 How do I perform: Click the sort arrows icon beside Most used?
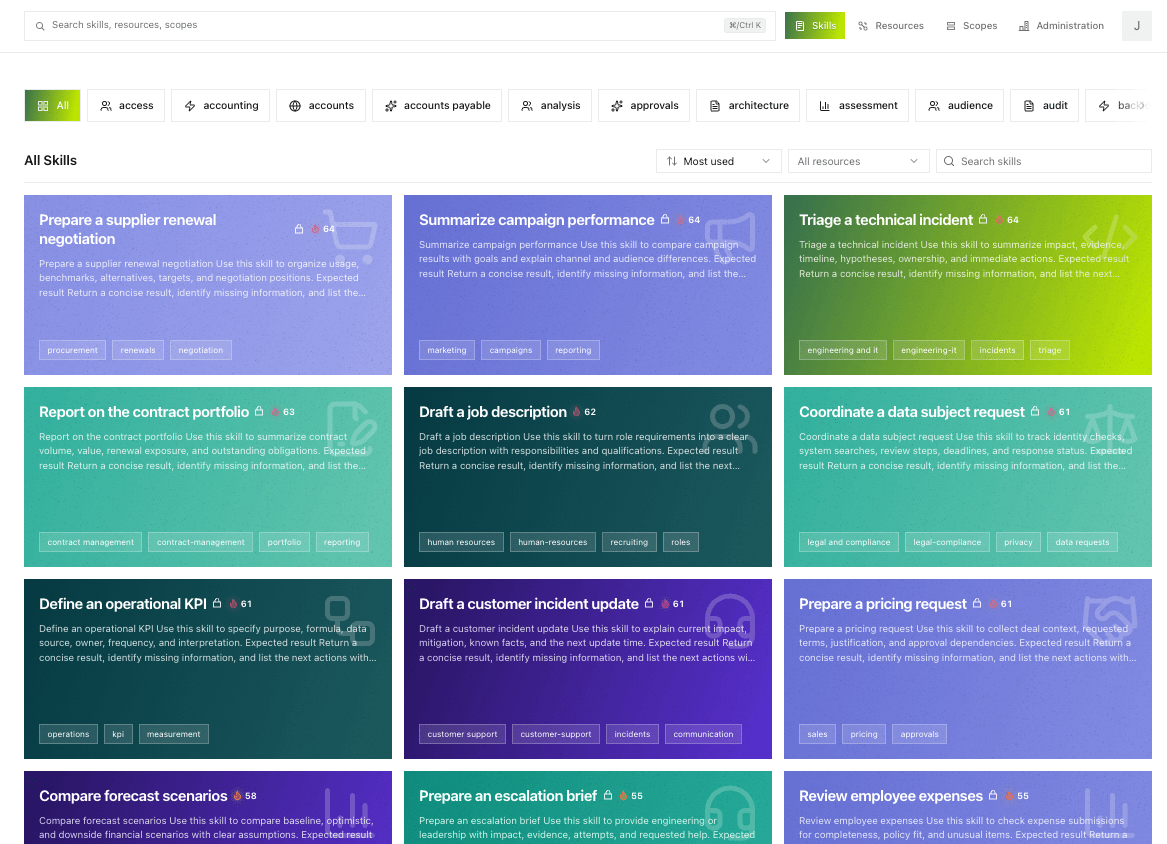click(x=672, y=162)
